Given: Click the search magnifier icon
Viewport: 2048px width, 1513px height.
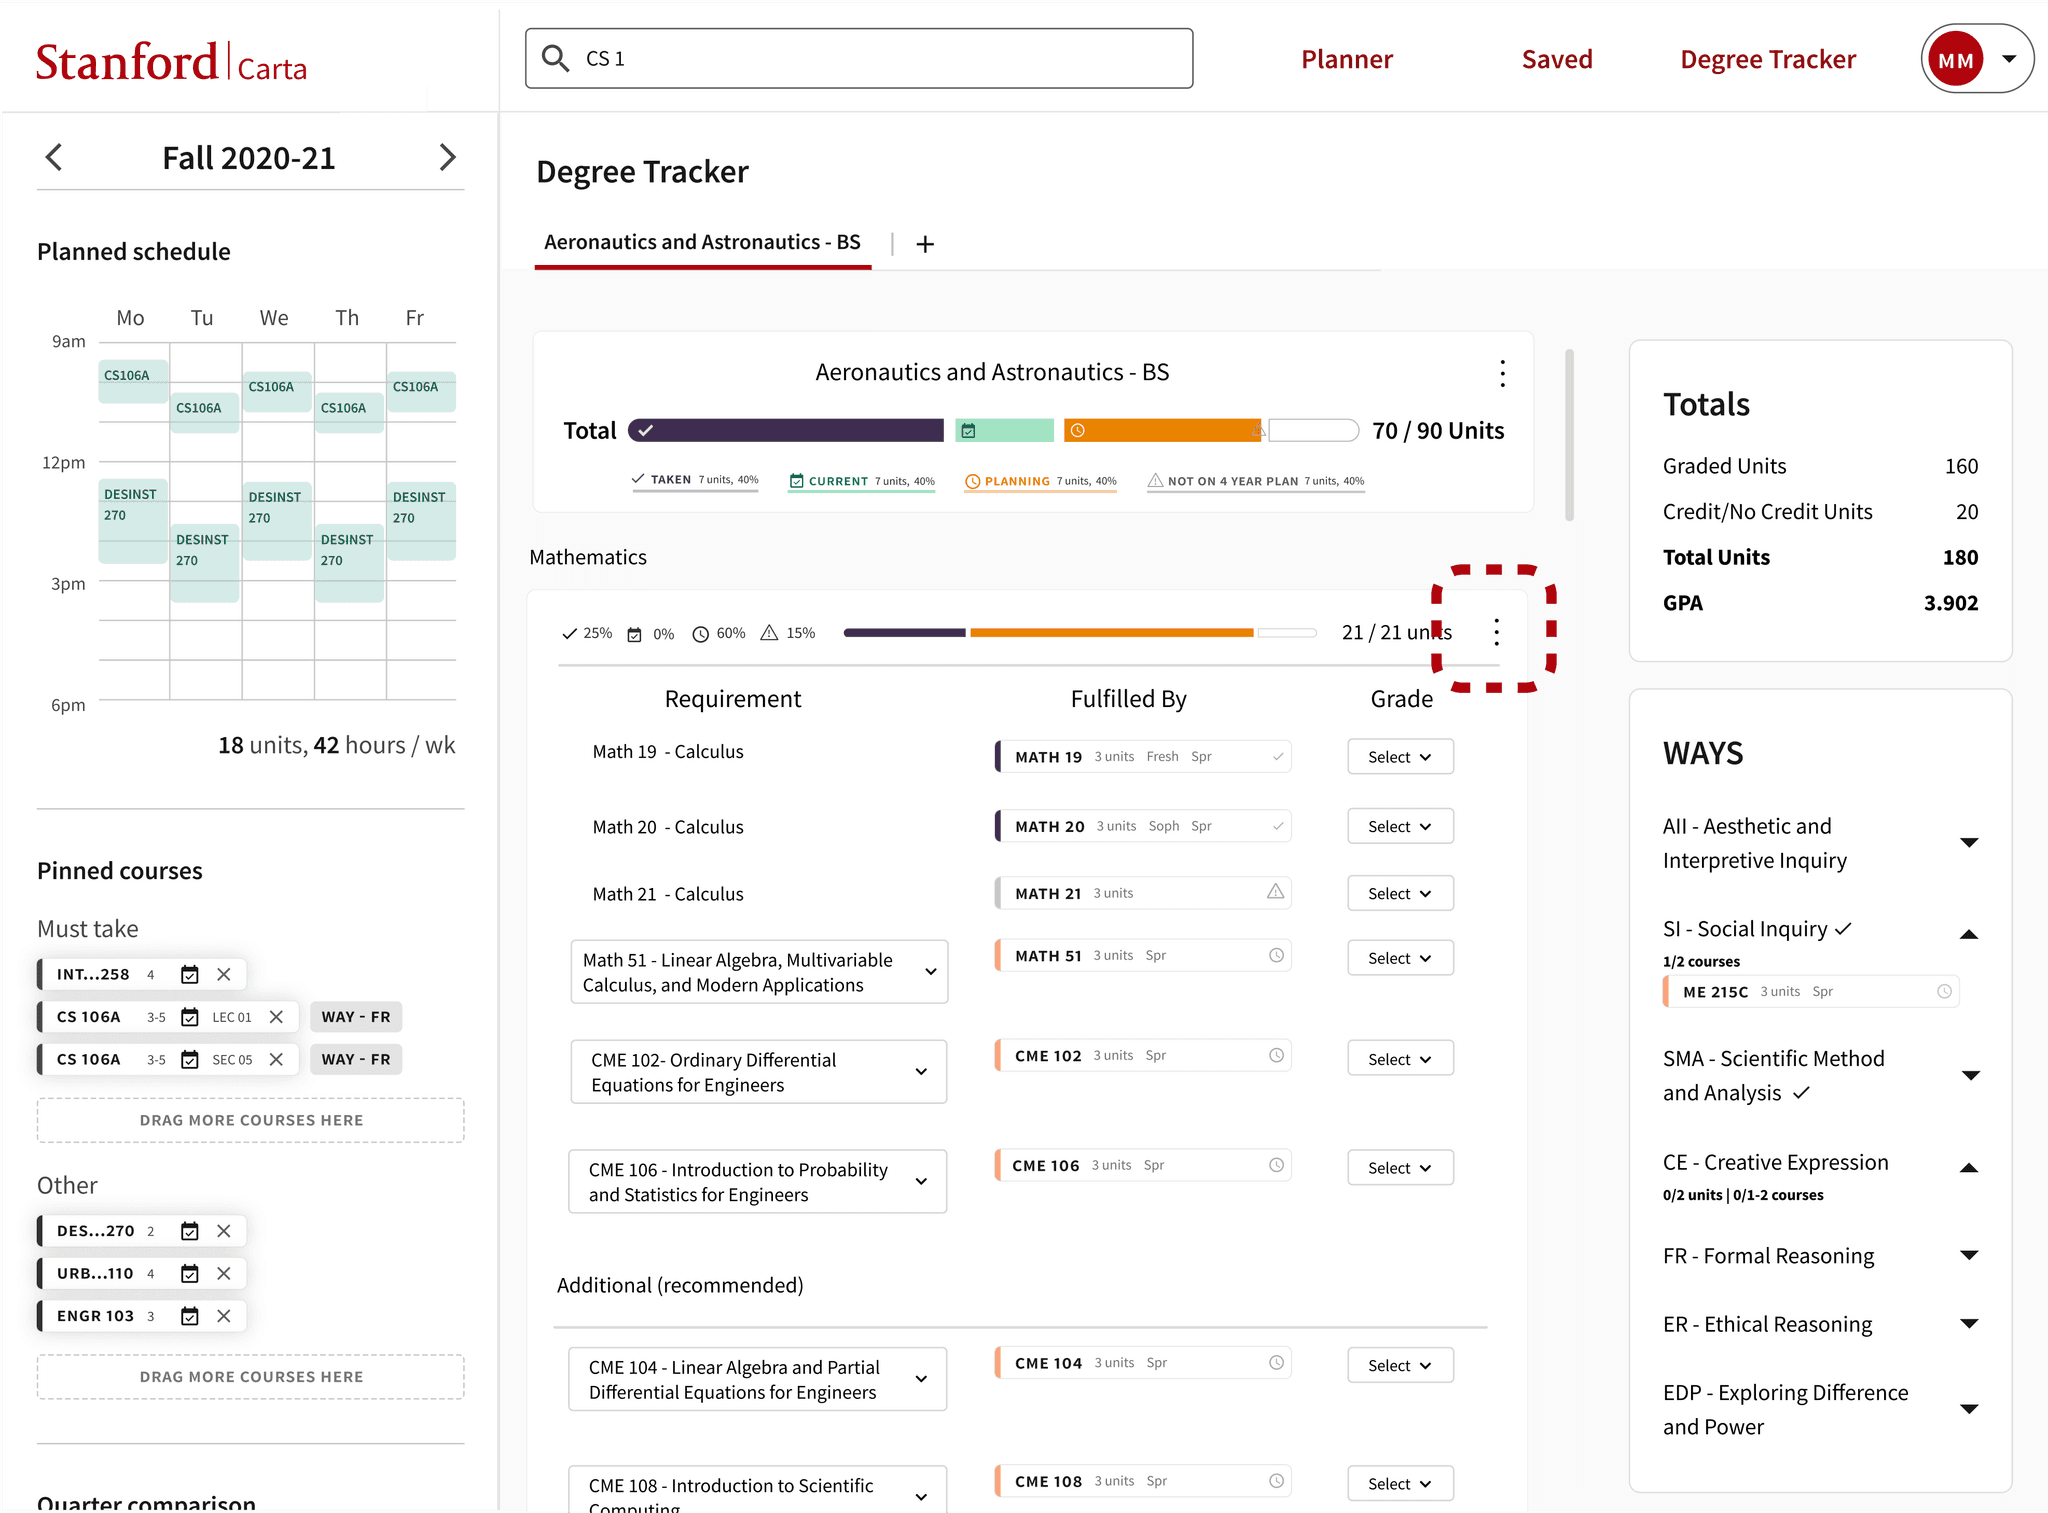Looking at the screenshot, I should coord(555,58).
